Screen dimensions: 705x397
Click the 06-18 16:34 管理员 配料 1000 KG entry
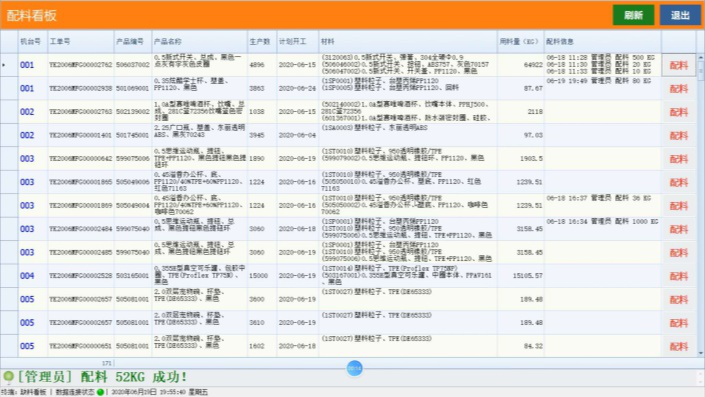coord(602,222)
